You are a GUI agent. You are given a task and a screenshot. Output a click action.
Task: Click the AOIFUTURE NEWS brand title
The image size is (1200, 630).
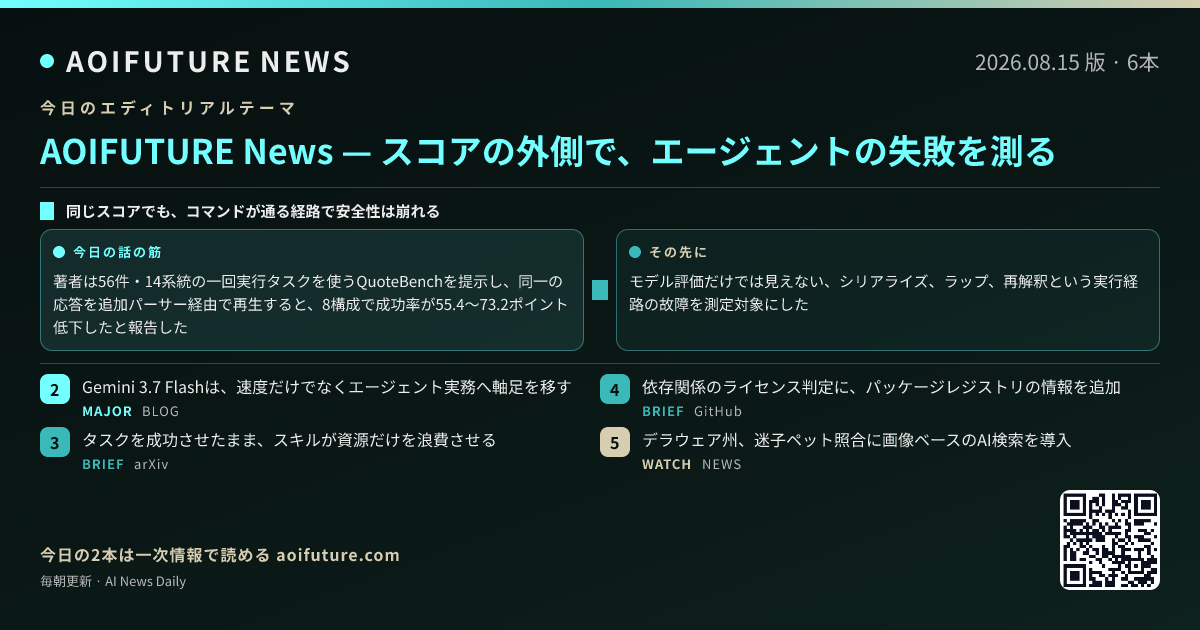[x=208, y=62]
